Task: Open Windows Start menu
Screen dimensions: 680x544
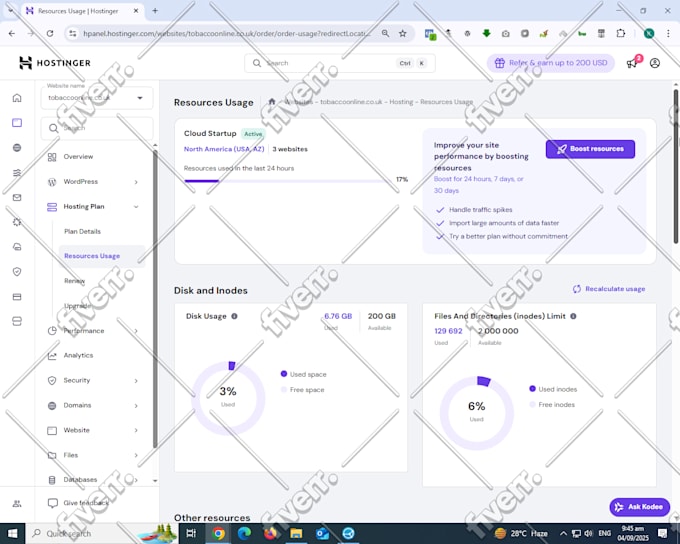Action: 13,533
